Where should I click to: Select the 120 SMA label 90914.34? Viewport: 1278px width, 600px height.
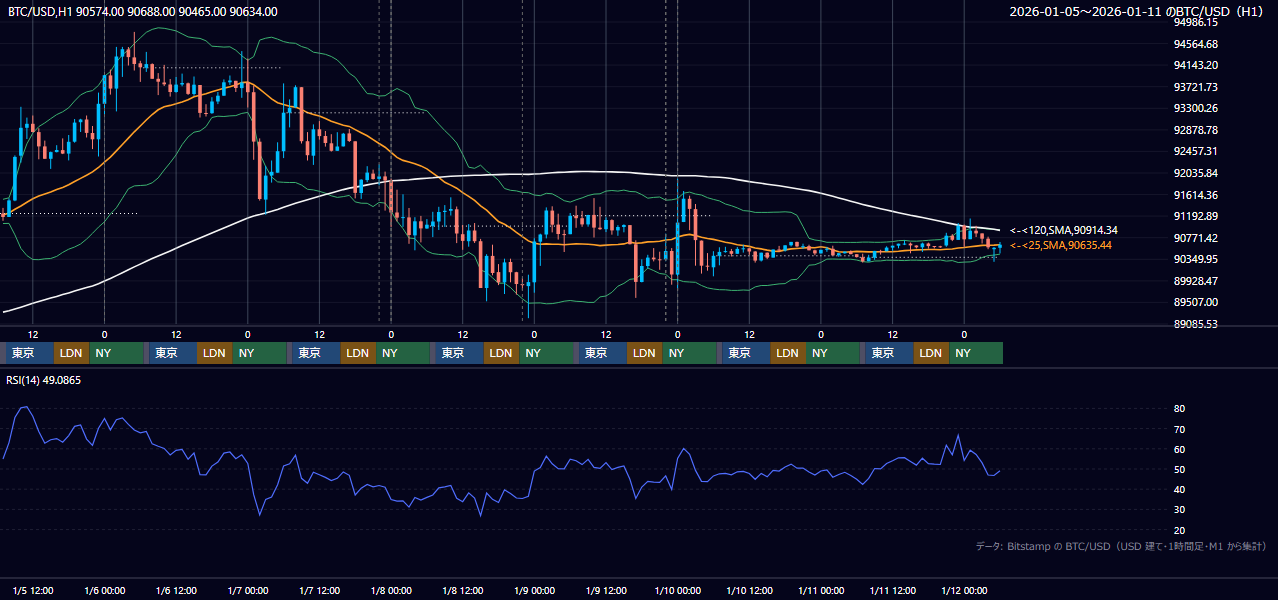tap(1064, 230)
